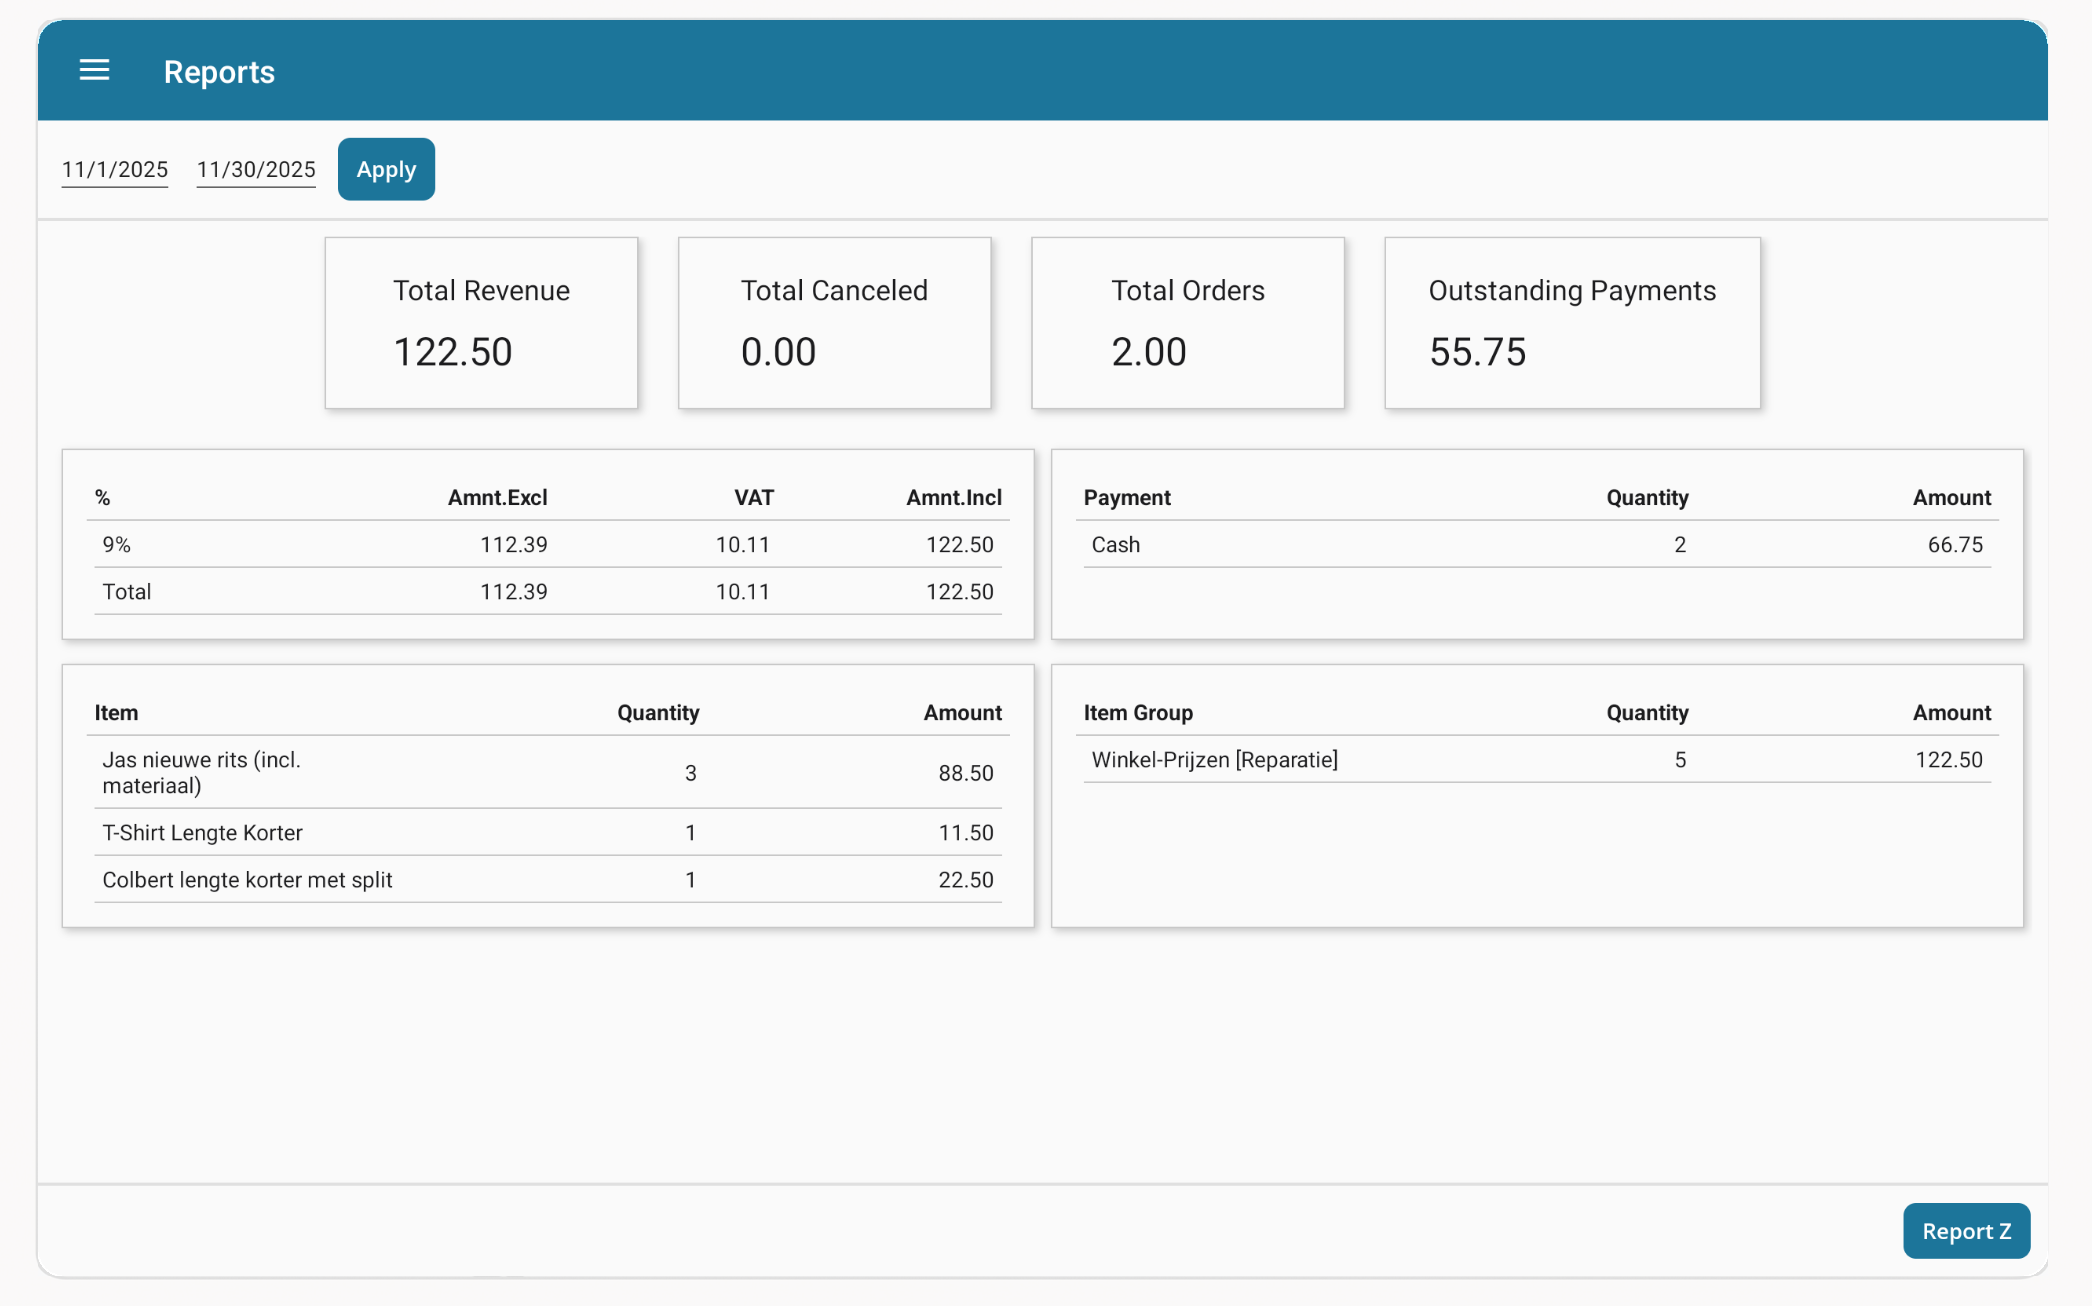Viewport: 2092px width, 1306px height.
Task: Select the 9% VAT rate row label
Action: [117, 544]
